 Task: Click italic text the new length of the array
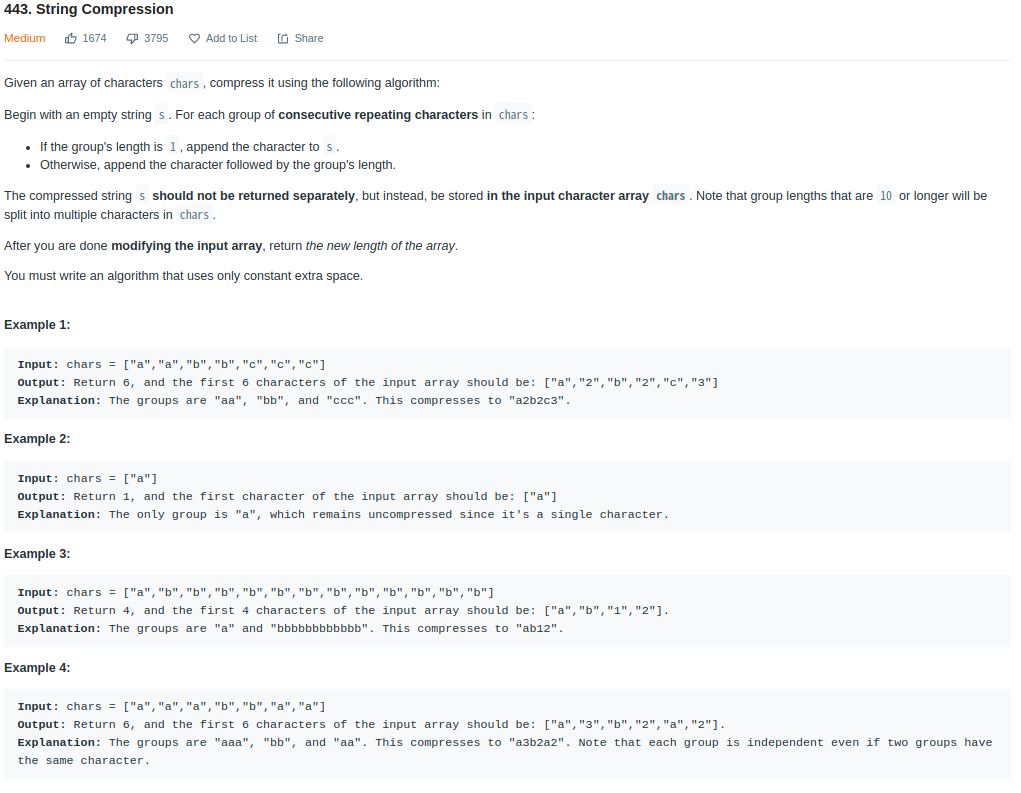pyautogui.click(x=380, y=246)
